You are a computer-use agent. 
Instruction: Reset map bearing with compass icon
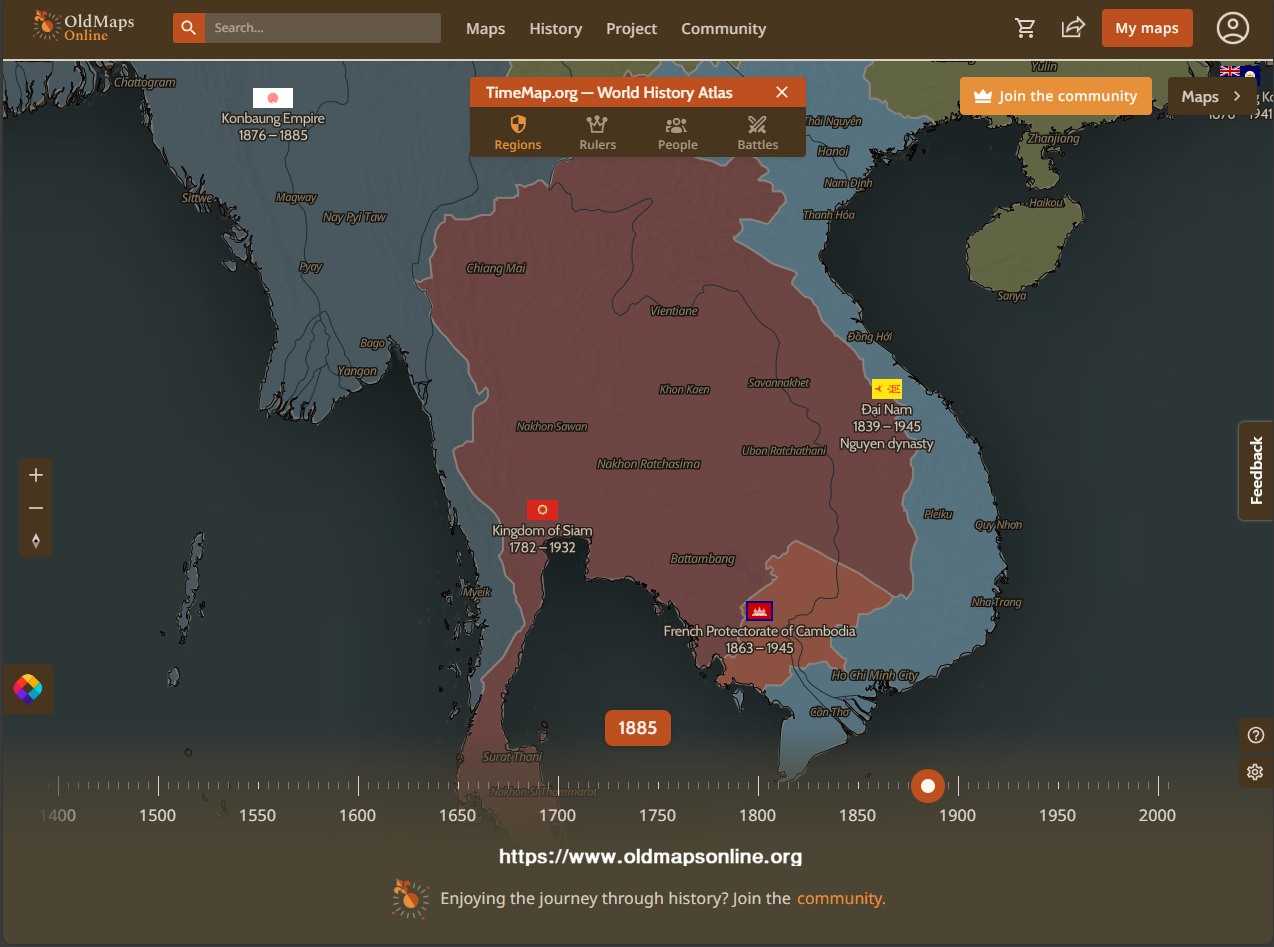(36, 541)
